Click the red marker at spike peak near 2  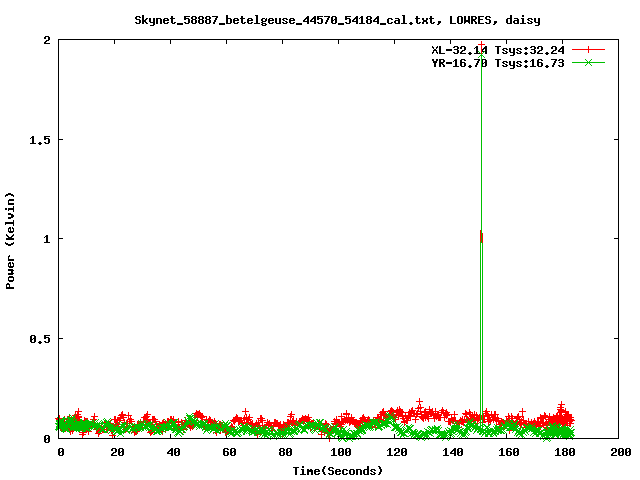tap(482, 45)
